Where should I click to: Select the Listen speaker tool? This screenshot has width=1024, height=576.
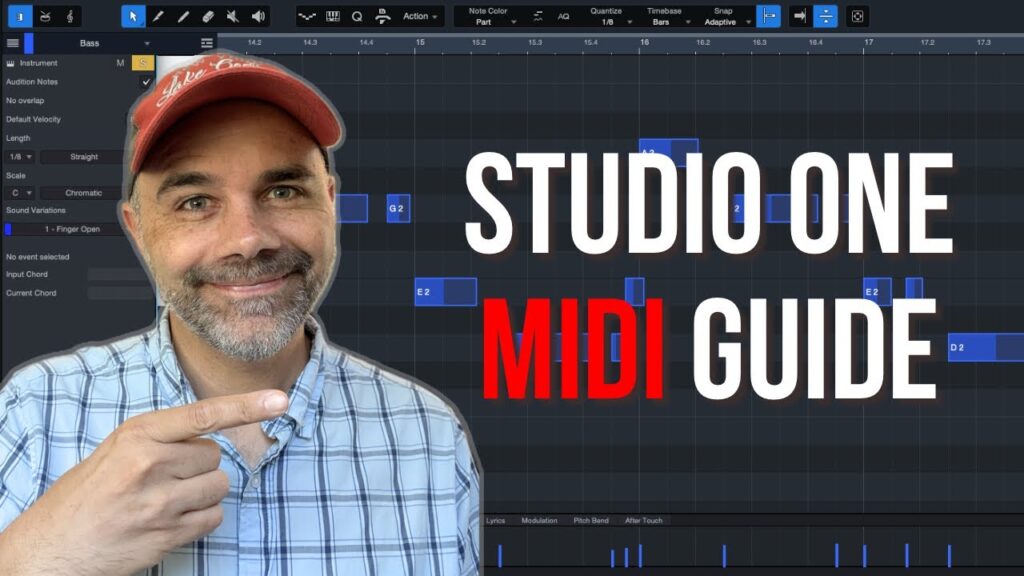click(x=258, y=16)
